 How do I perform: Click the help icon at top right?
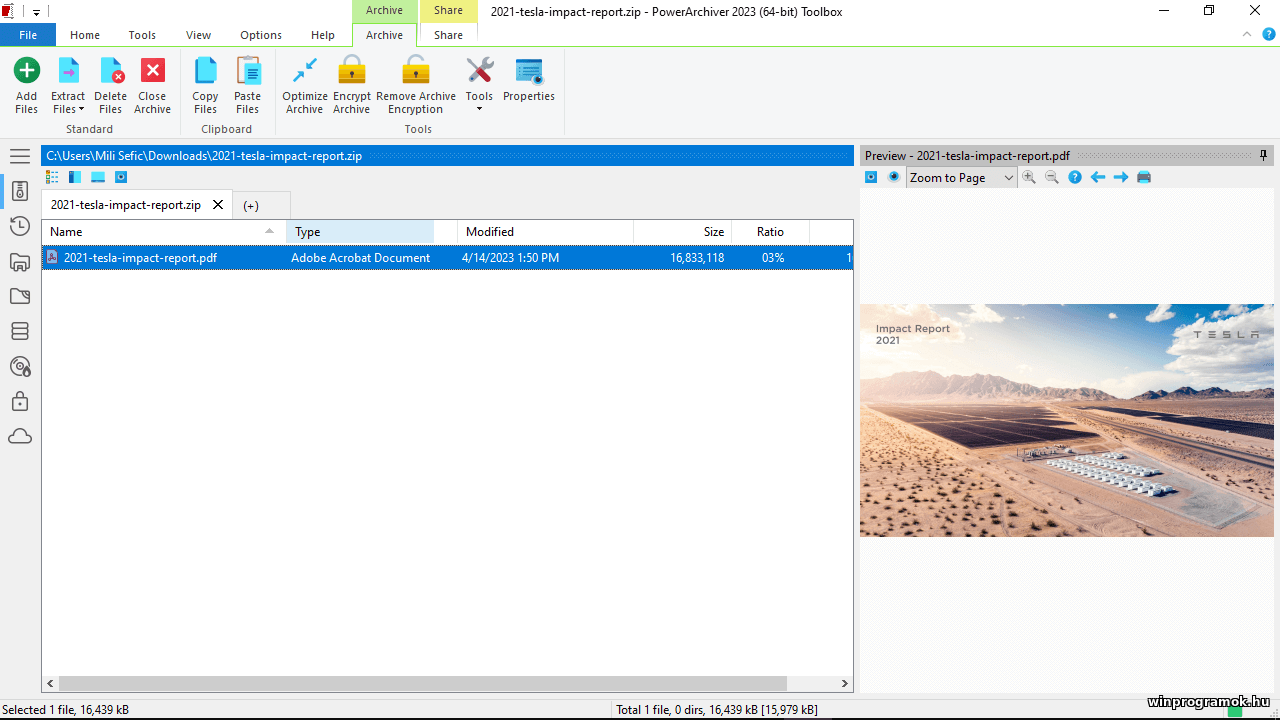click(x=1268, y=34)
